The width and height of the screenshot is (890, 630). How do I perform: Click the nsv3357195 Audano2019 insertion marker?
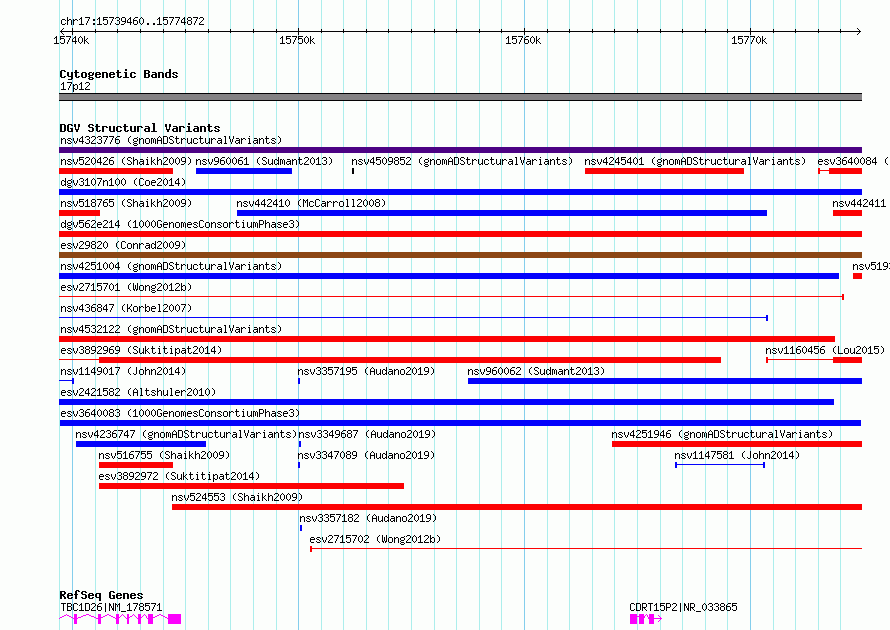point(299,381)
